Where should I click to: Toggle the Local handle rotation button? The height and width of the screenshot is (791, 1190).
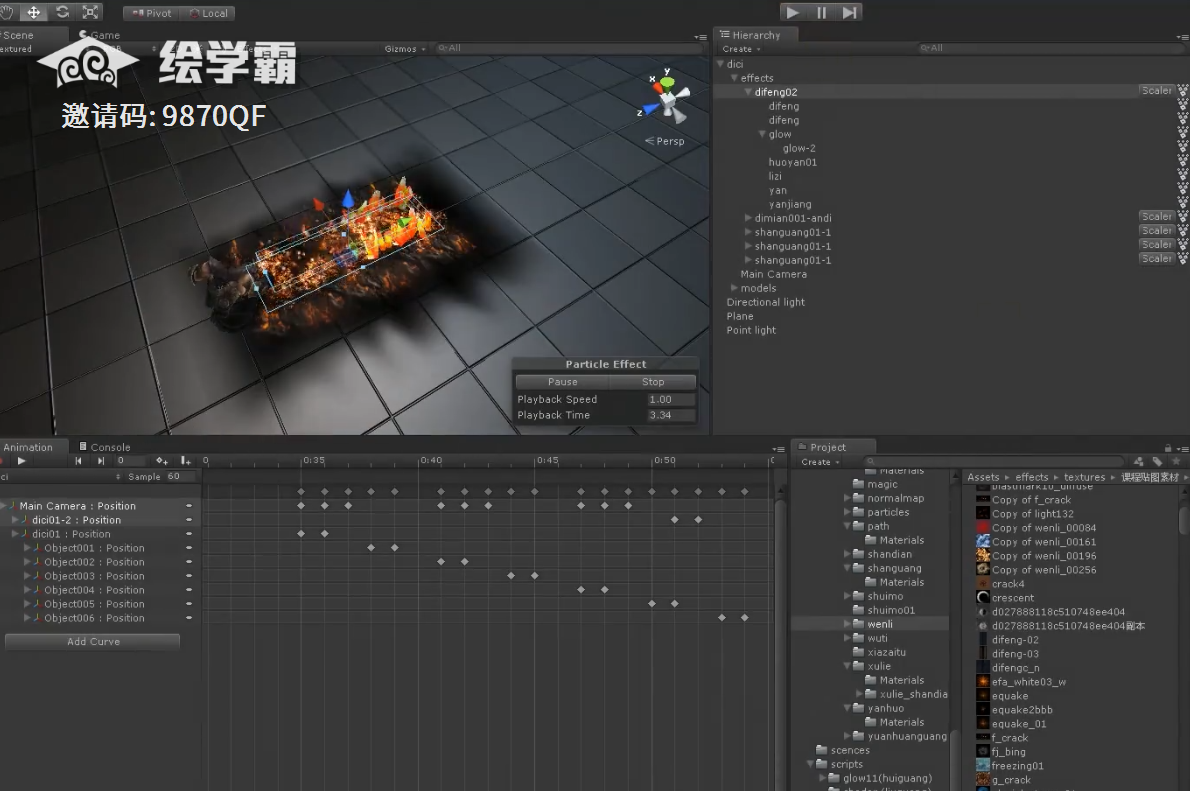click(x=208, y=13)
